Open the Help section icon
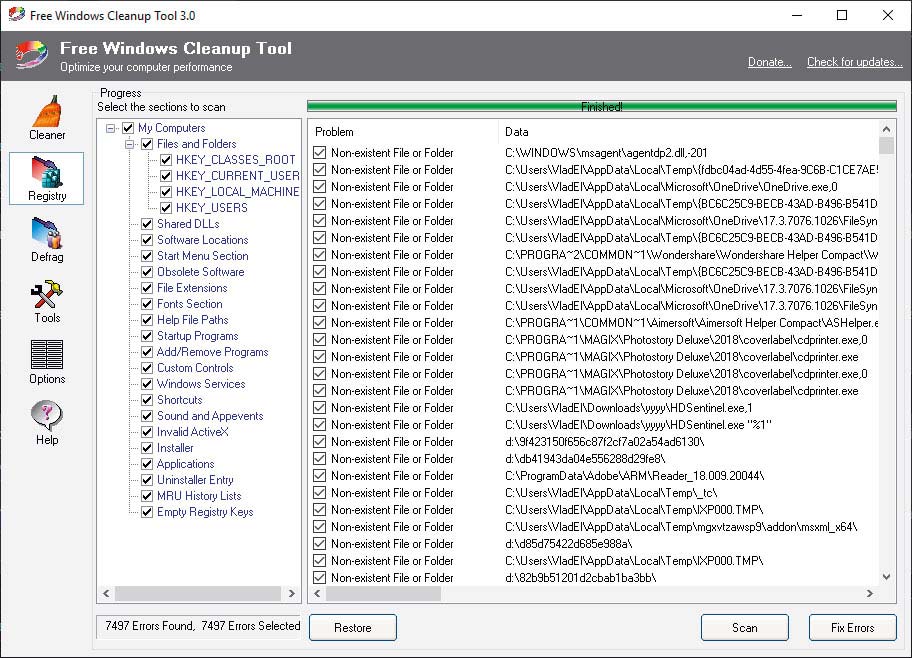 47,423
